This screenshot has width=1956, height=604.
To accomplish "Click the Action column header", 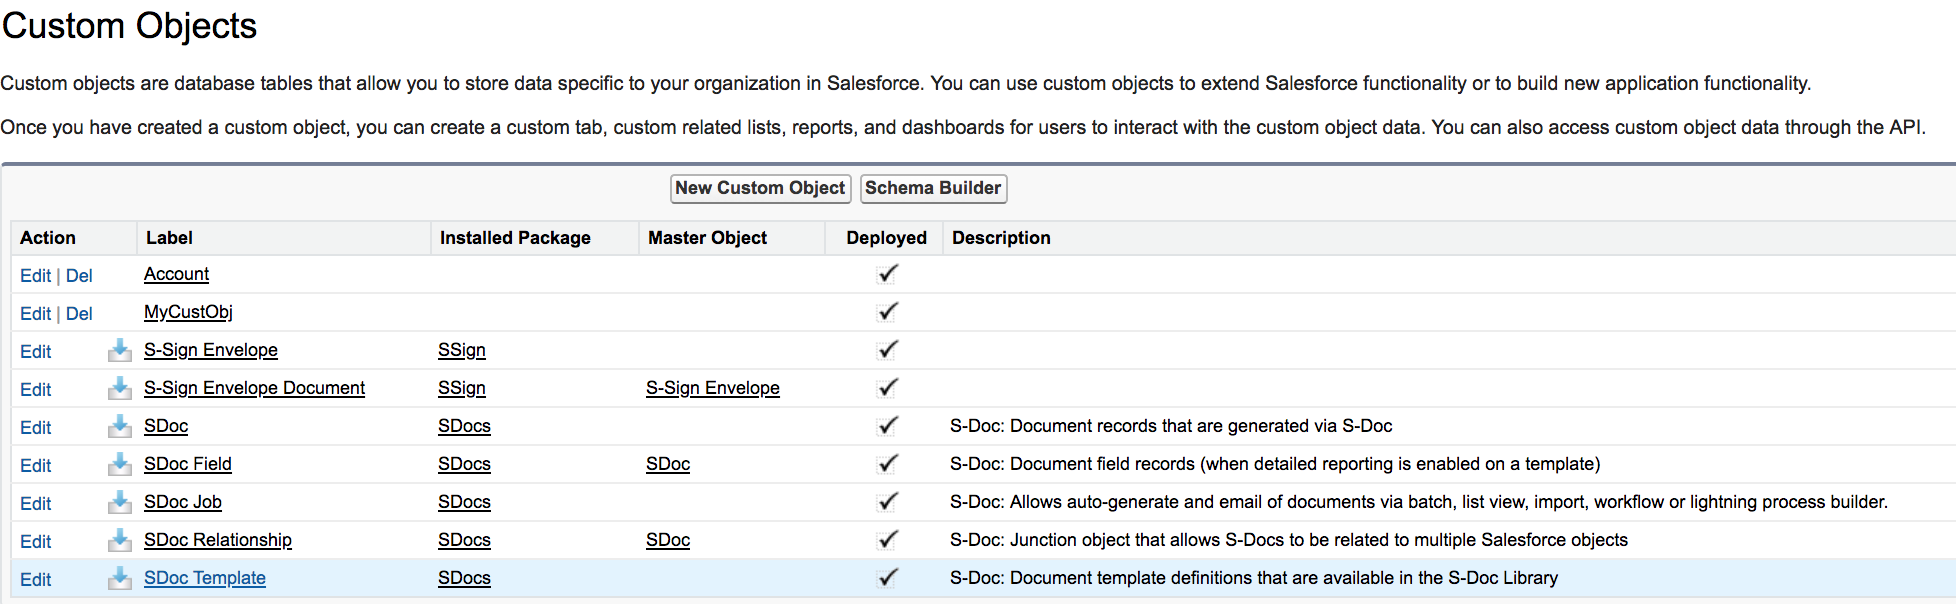I will 48,238.
